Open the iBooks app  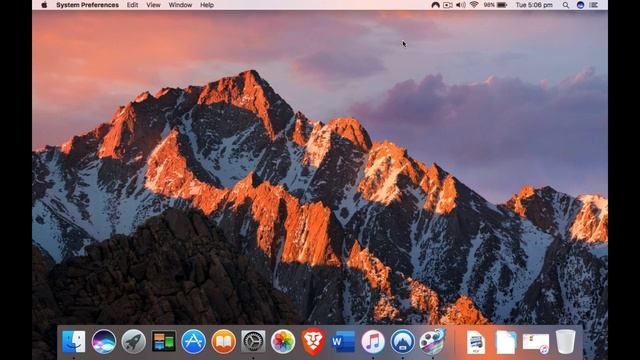point(224,341)
